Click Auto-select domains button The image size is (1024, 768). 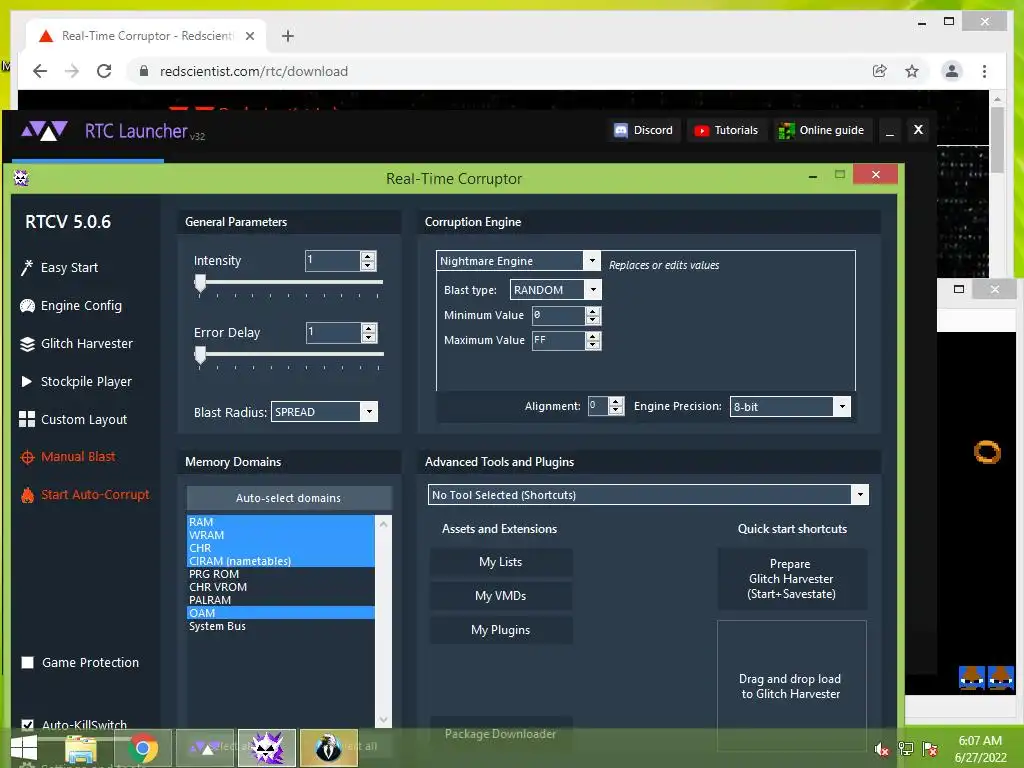click(x=289, y=498)
